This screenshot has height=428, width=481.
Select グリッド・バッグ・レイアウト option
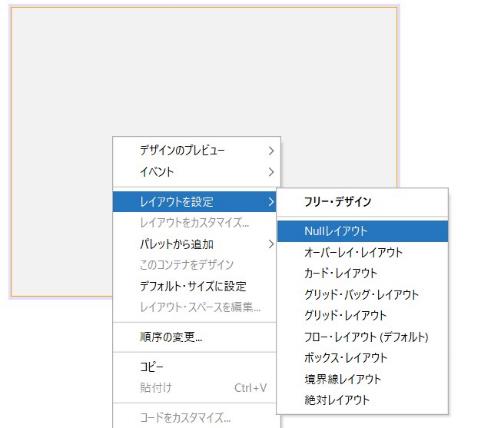[362, 295]
